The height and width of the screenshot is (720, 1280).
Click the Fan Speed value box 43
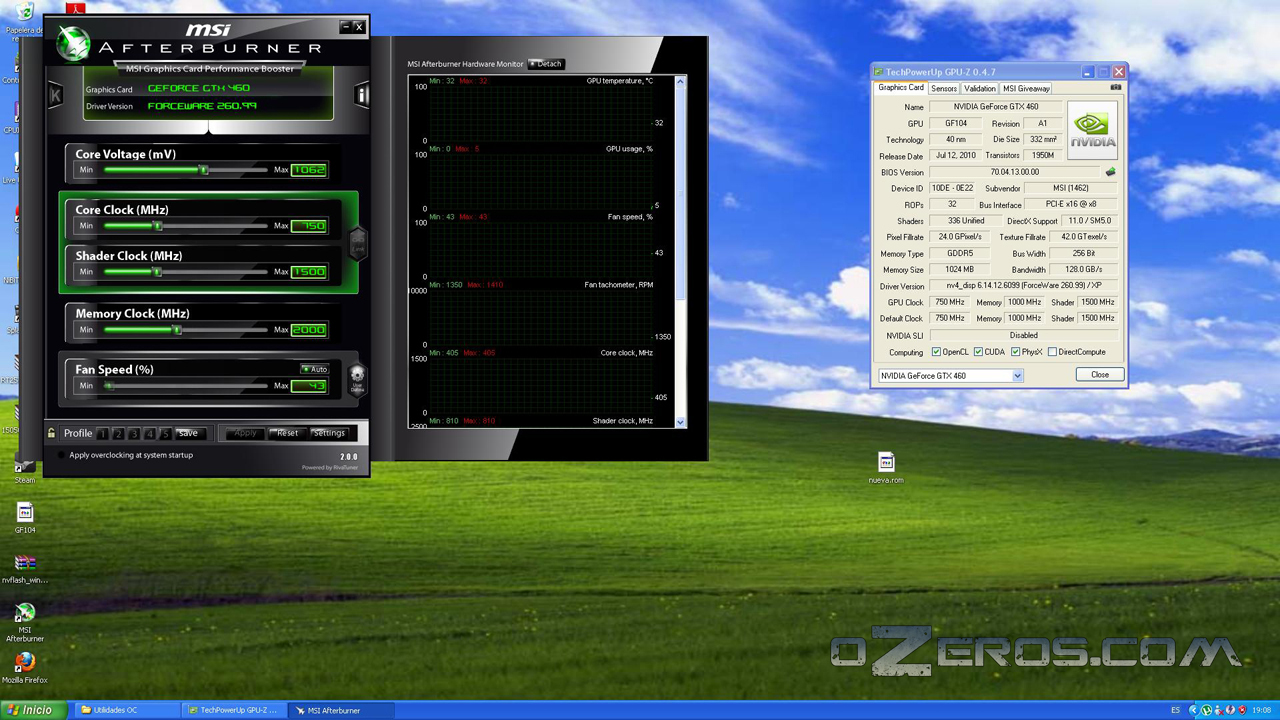click(x=309, y=386)
